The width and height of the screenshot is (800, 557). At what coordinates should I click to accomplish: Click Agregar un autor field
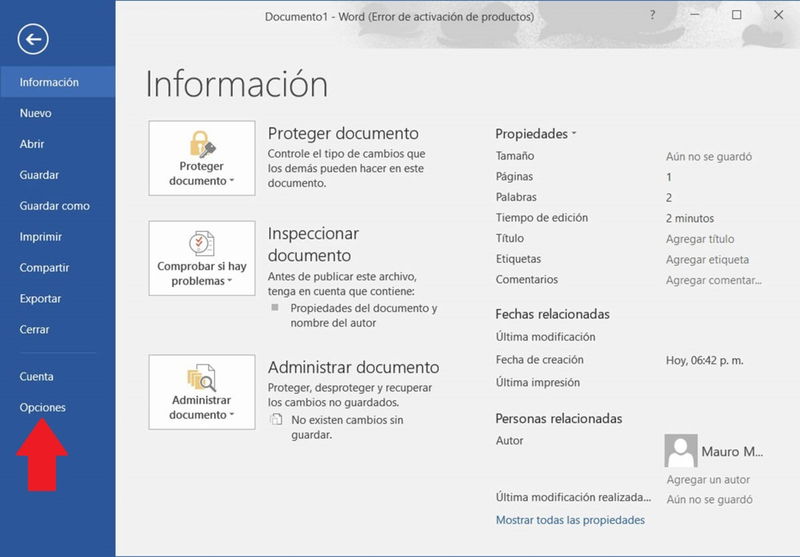[708, 480]
